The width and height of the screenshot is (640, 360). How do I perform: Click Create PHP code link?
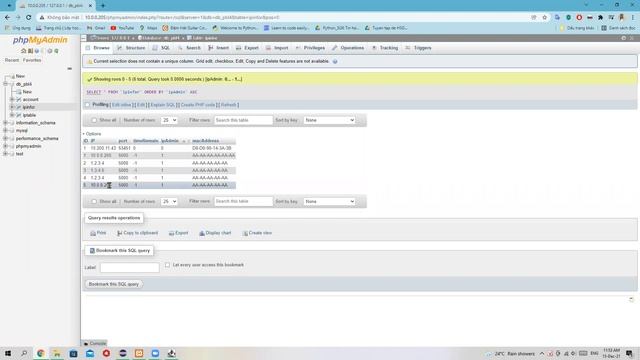[x=198, y=105]
